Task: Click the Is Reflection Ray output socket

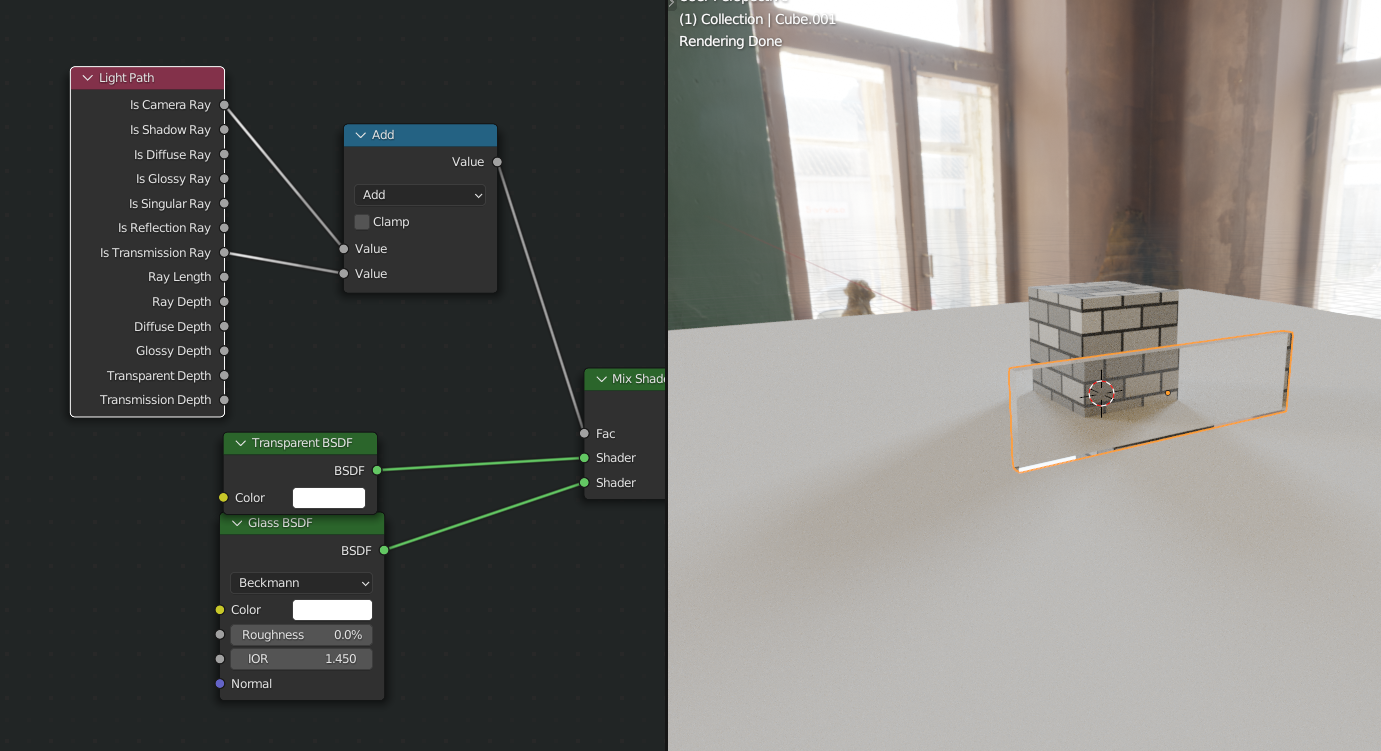Action: pos(224,228)
